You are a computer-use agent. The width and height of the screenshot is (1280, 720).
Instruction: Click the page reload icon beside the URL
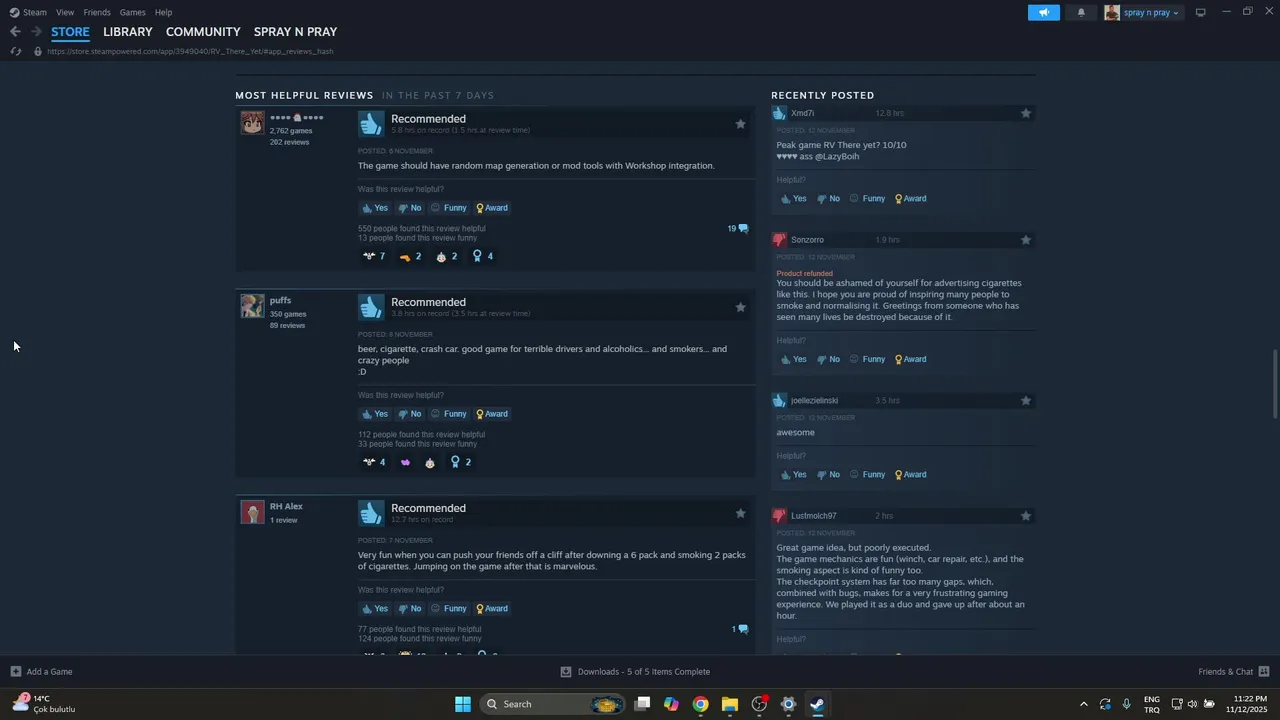point(15,51)
